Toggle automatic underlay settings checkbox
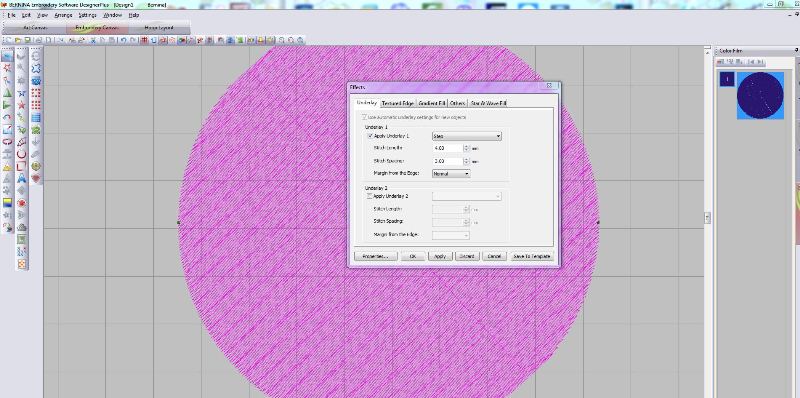The width and height of the screenshot is (800, 398). point(364,117)
